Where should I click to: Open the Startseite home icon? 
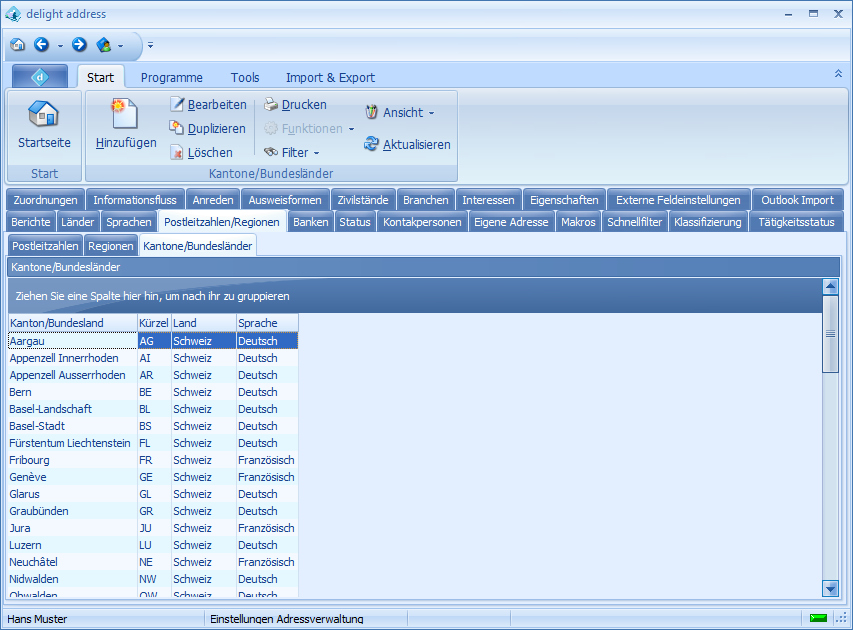[43, 114]
